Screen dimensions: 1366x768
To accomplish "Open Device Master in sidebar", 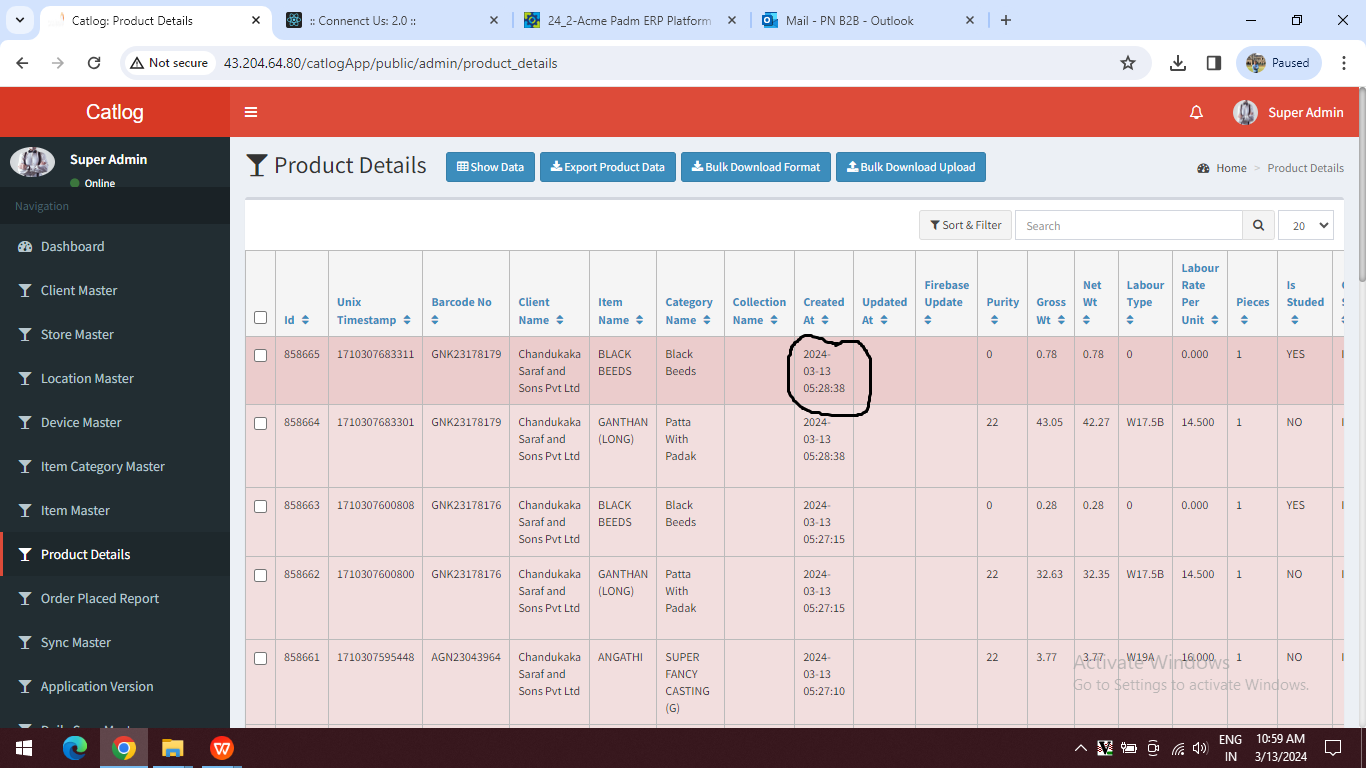I will (x=115, y=422).
